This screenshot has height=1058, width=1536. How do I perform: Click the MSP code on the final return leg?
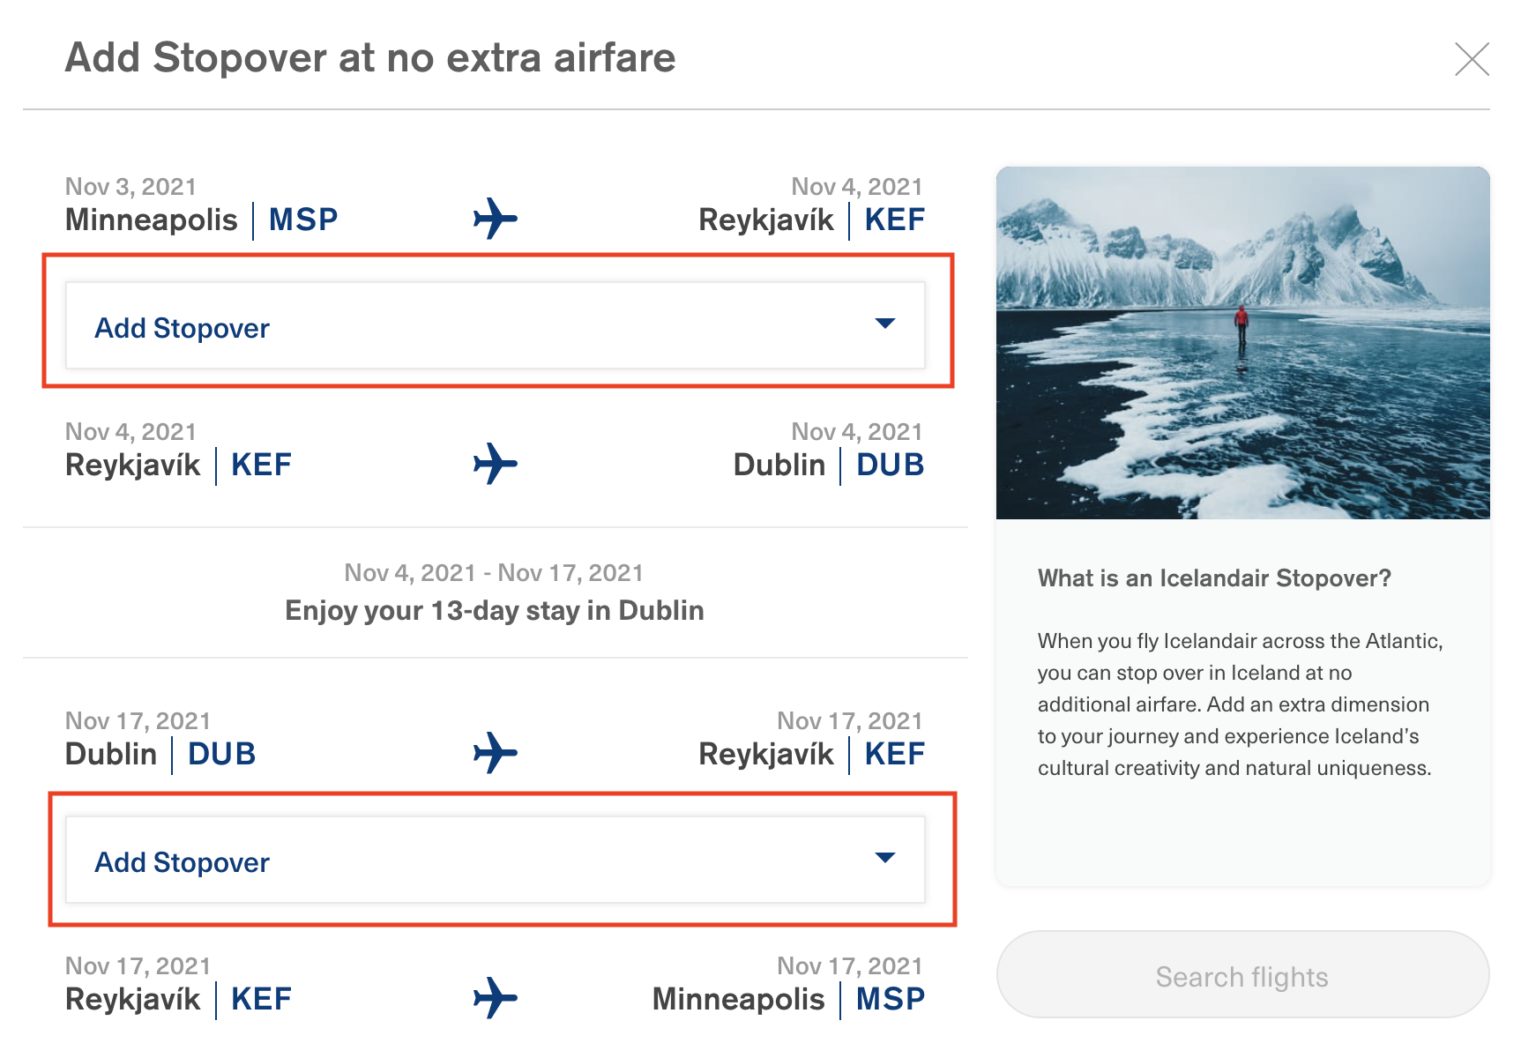point(889,998)
